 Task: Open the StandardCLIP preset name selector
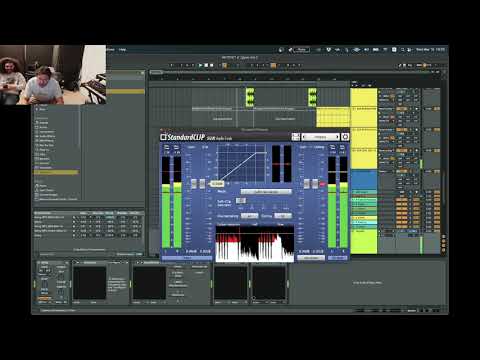pyautogui.click(x=320, y=137)
